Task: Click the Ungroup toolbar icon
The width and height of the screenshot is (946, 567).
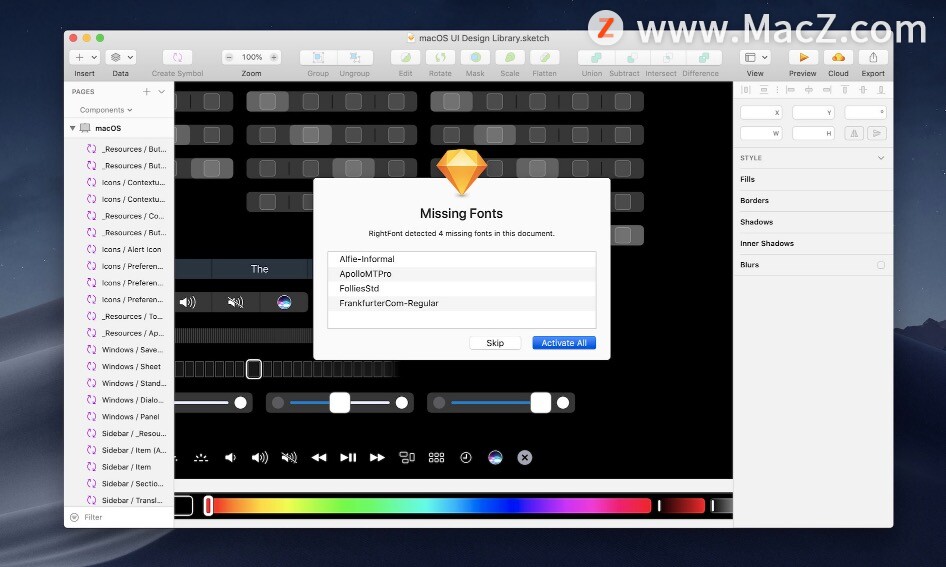Action: pyautogui.click(x=355, y=57)
